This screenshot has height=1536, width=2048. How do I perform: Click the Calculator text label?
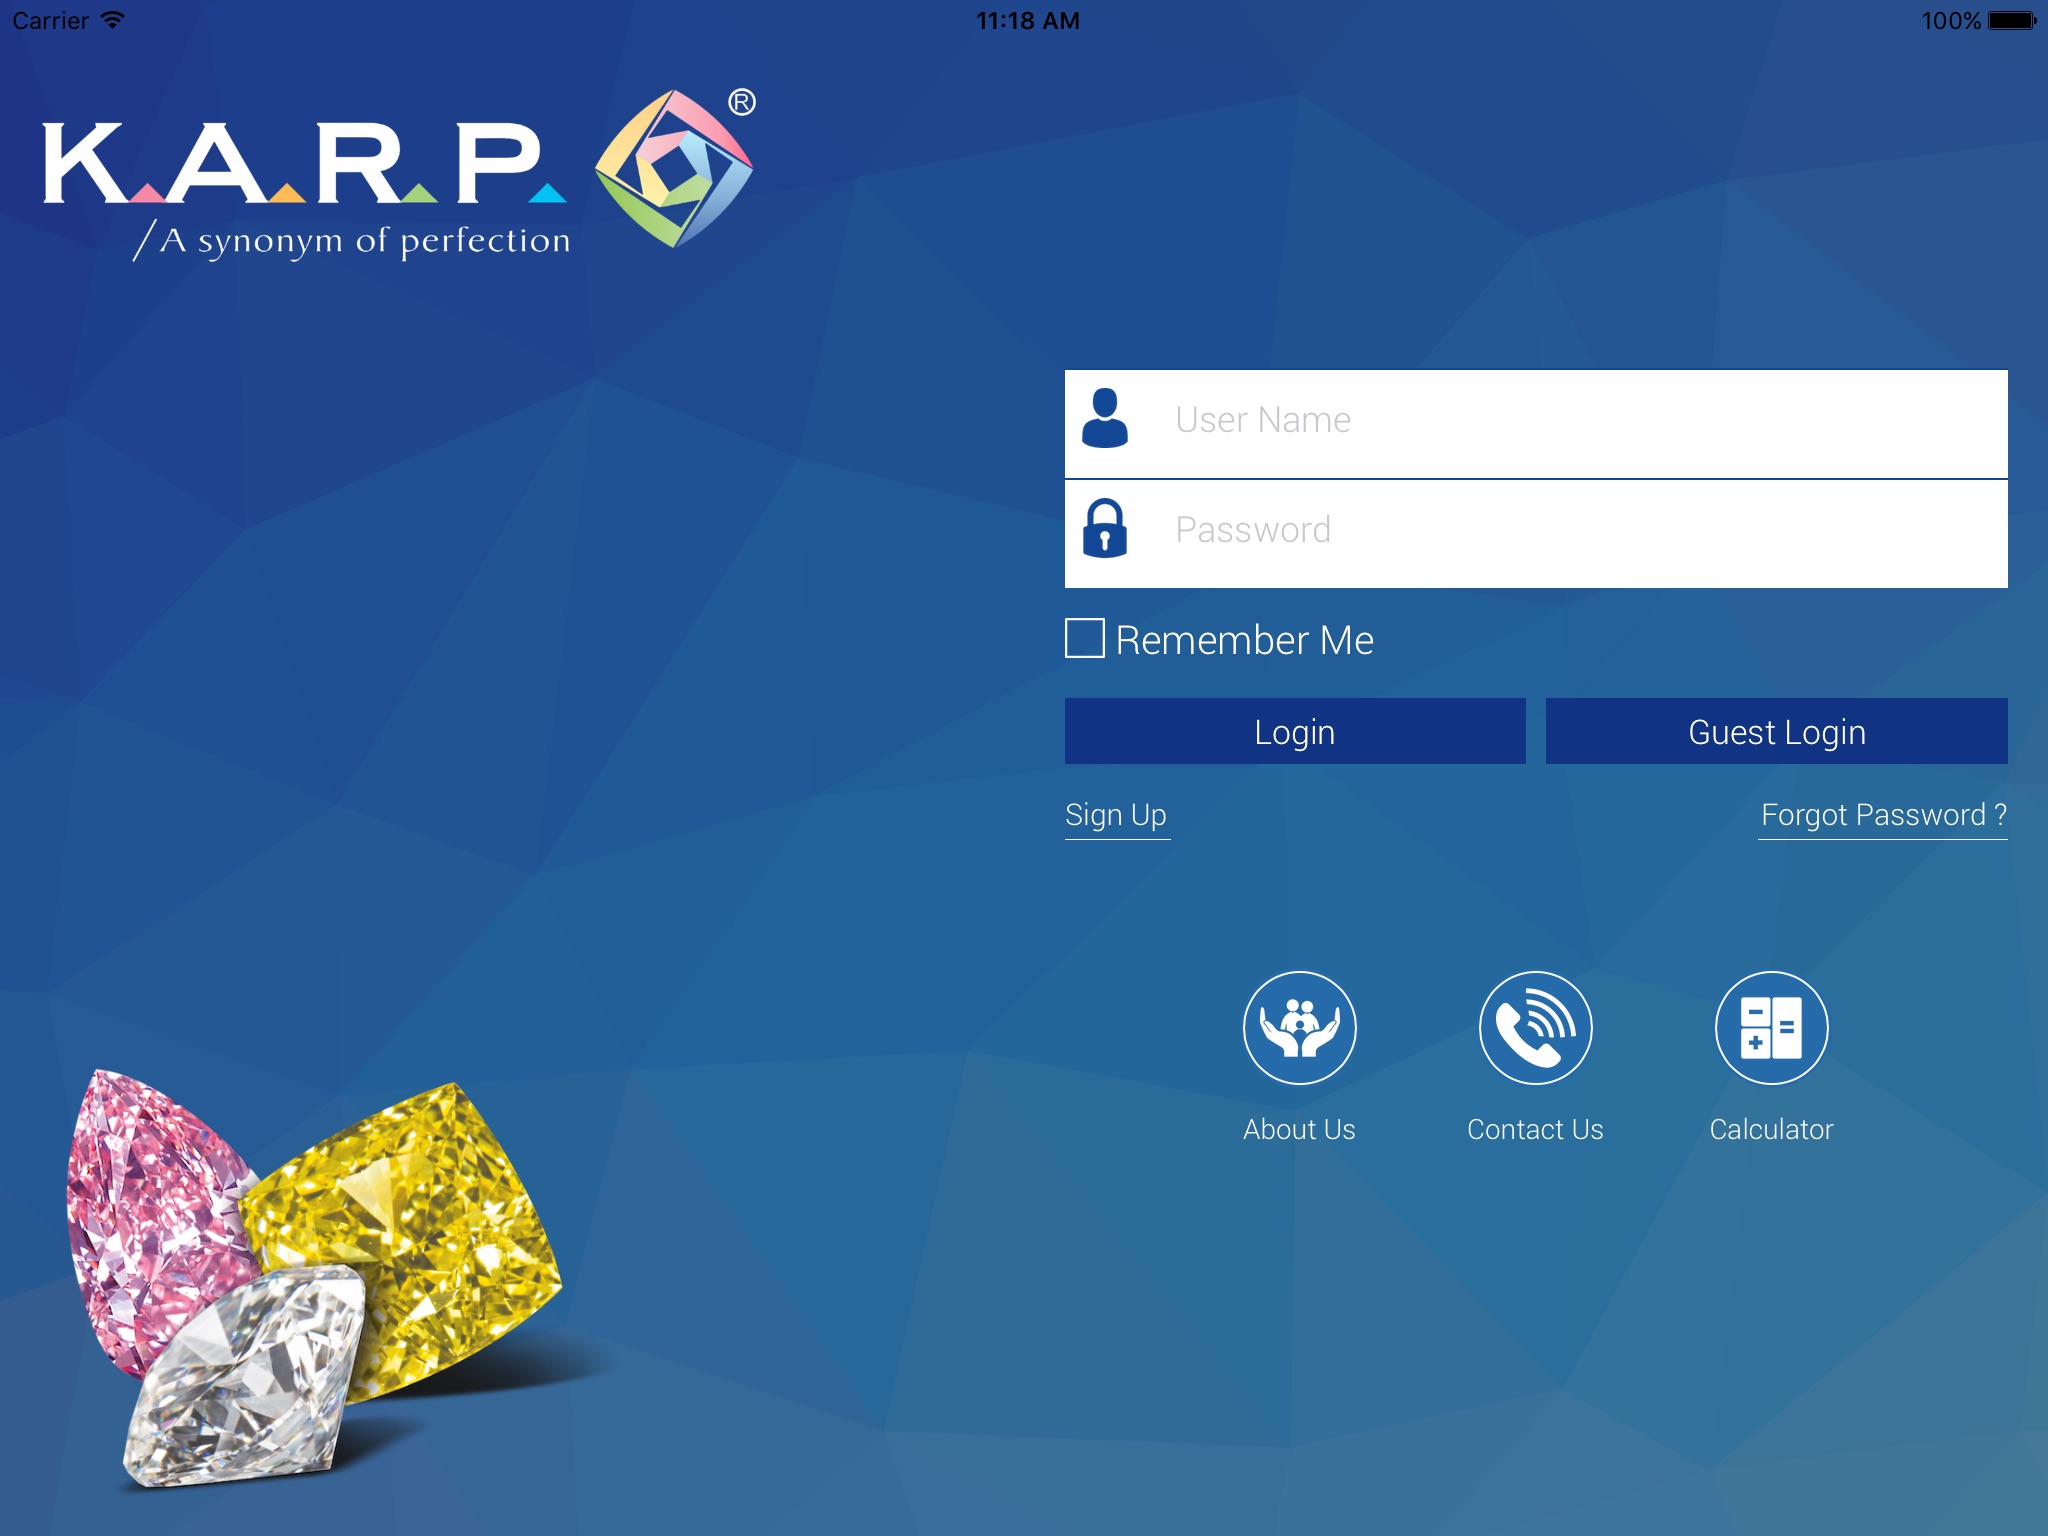pos(1771,1129)
